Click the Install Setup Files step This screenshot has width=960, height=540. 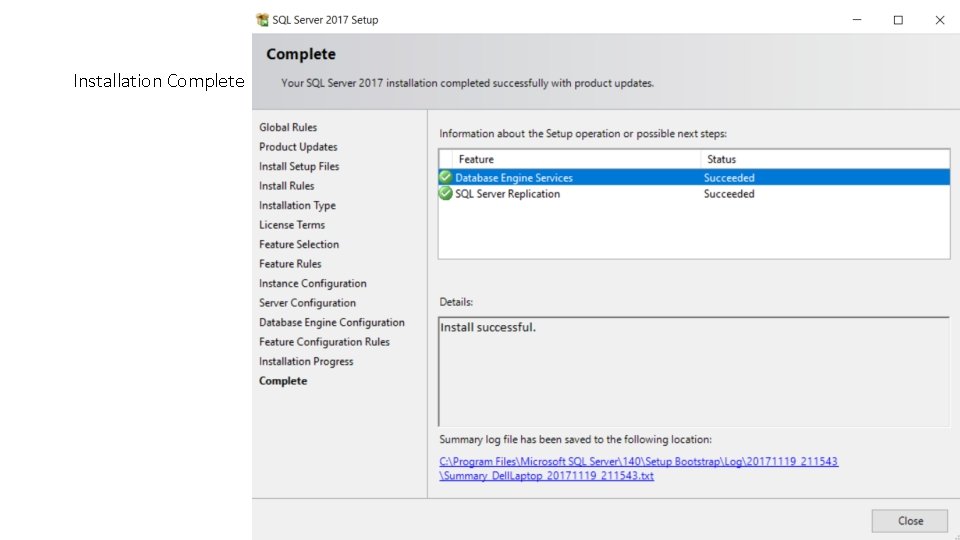[x=299, y=167]
